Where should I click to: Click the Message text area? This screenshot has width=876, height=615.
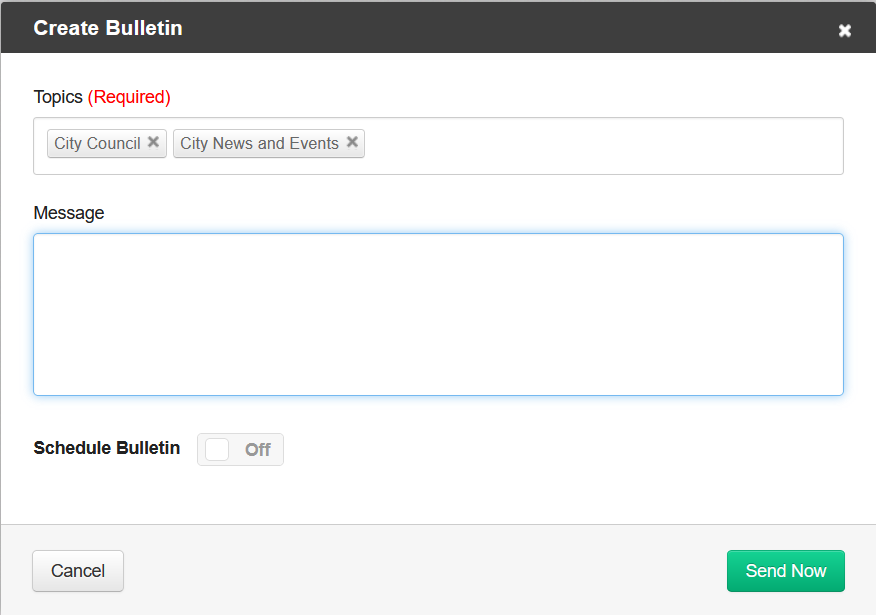click(x=438, y=313)
